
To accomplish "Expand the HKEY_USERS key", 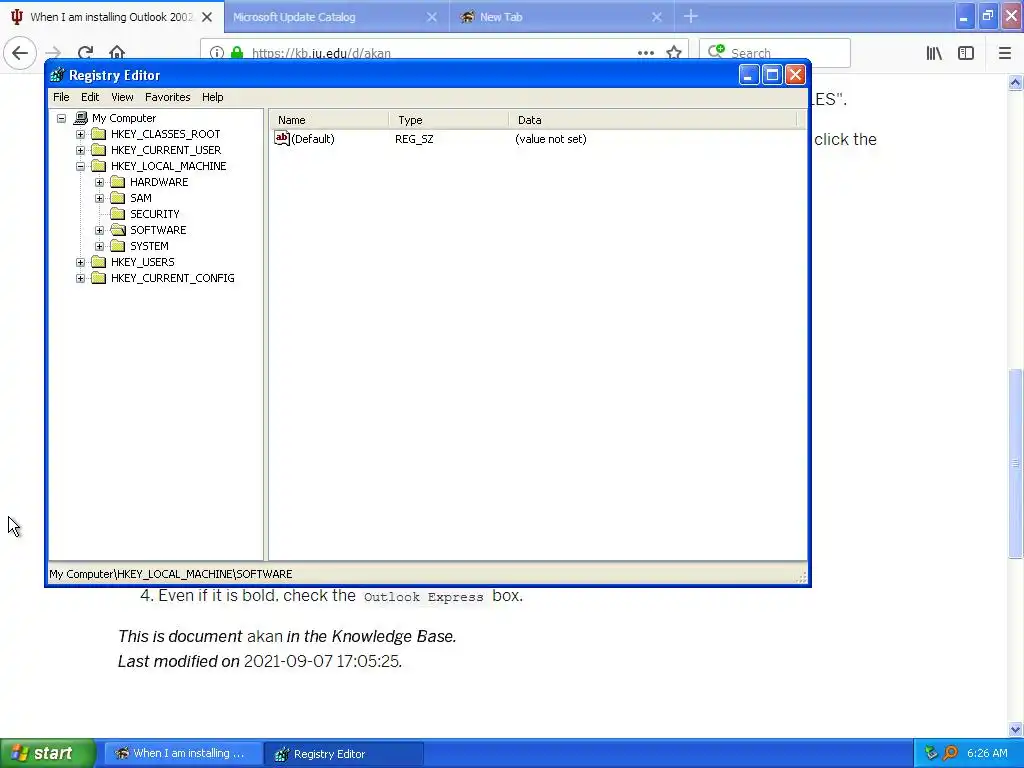I will click(x=80, y=263).
